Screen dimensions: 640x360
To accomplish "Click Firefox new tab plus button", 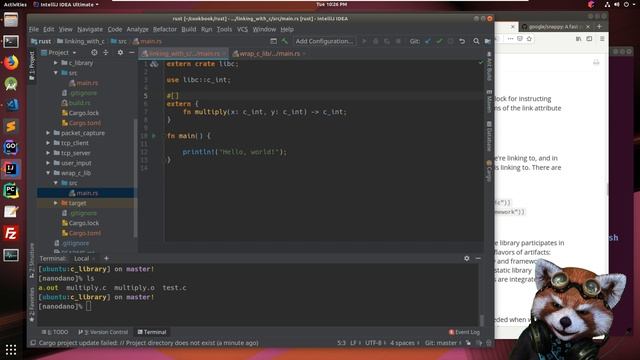I will 599,27.
